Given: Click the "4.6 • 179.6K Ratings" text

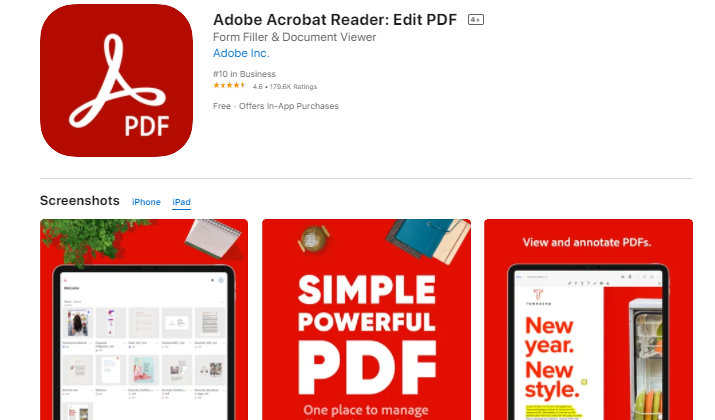Looking at the screenshot, I should pyautogui.click(x=285, y=87).
